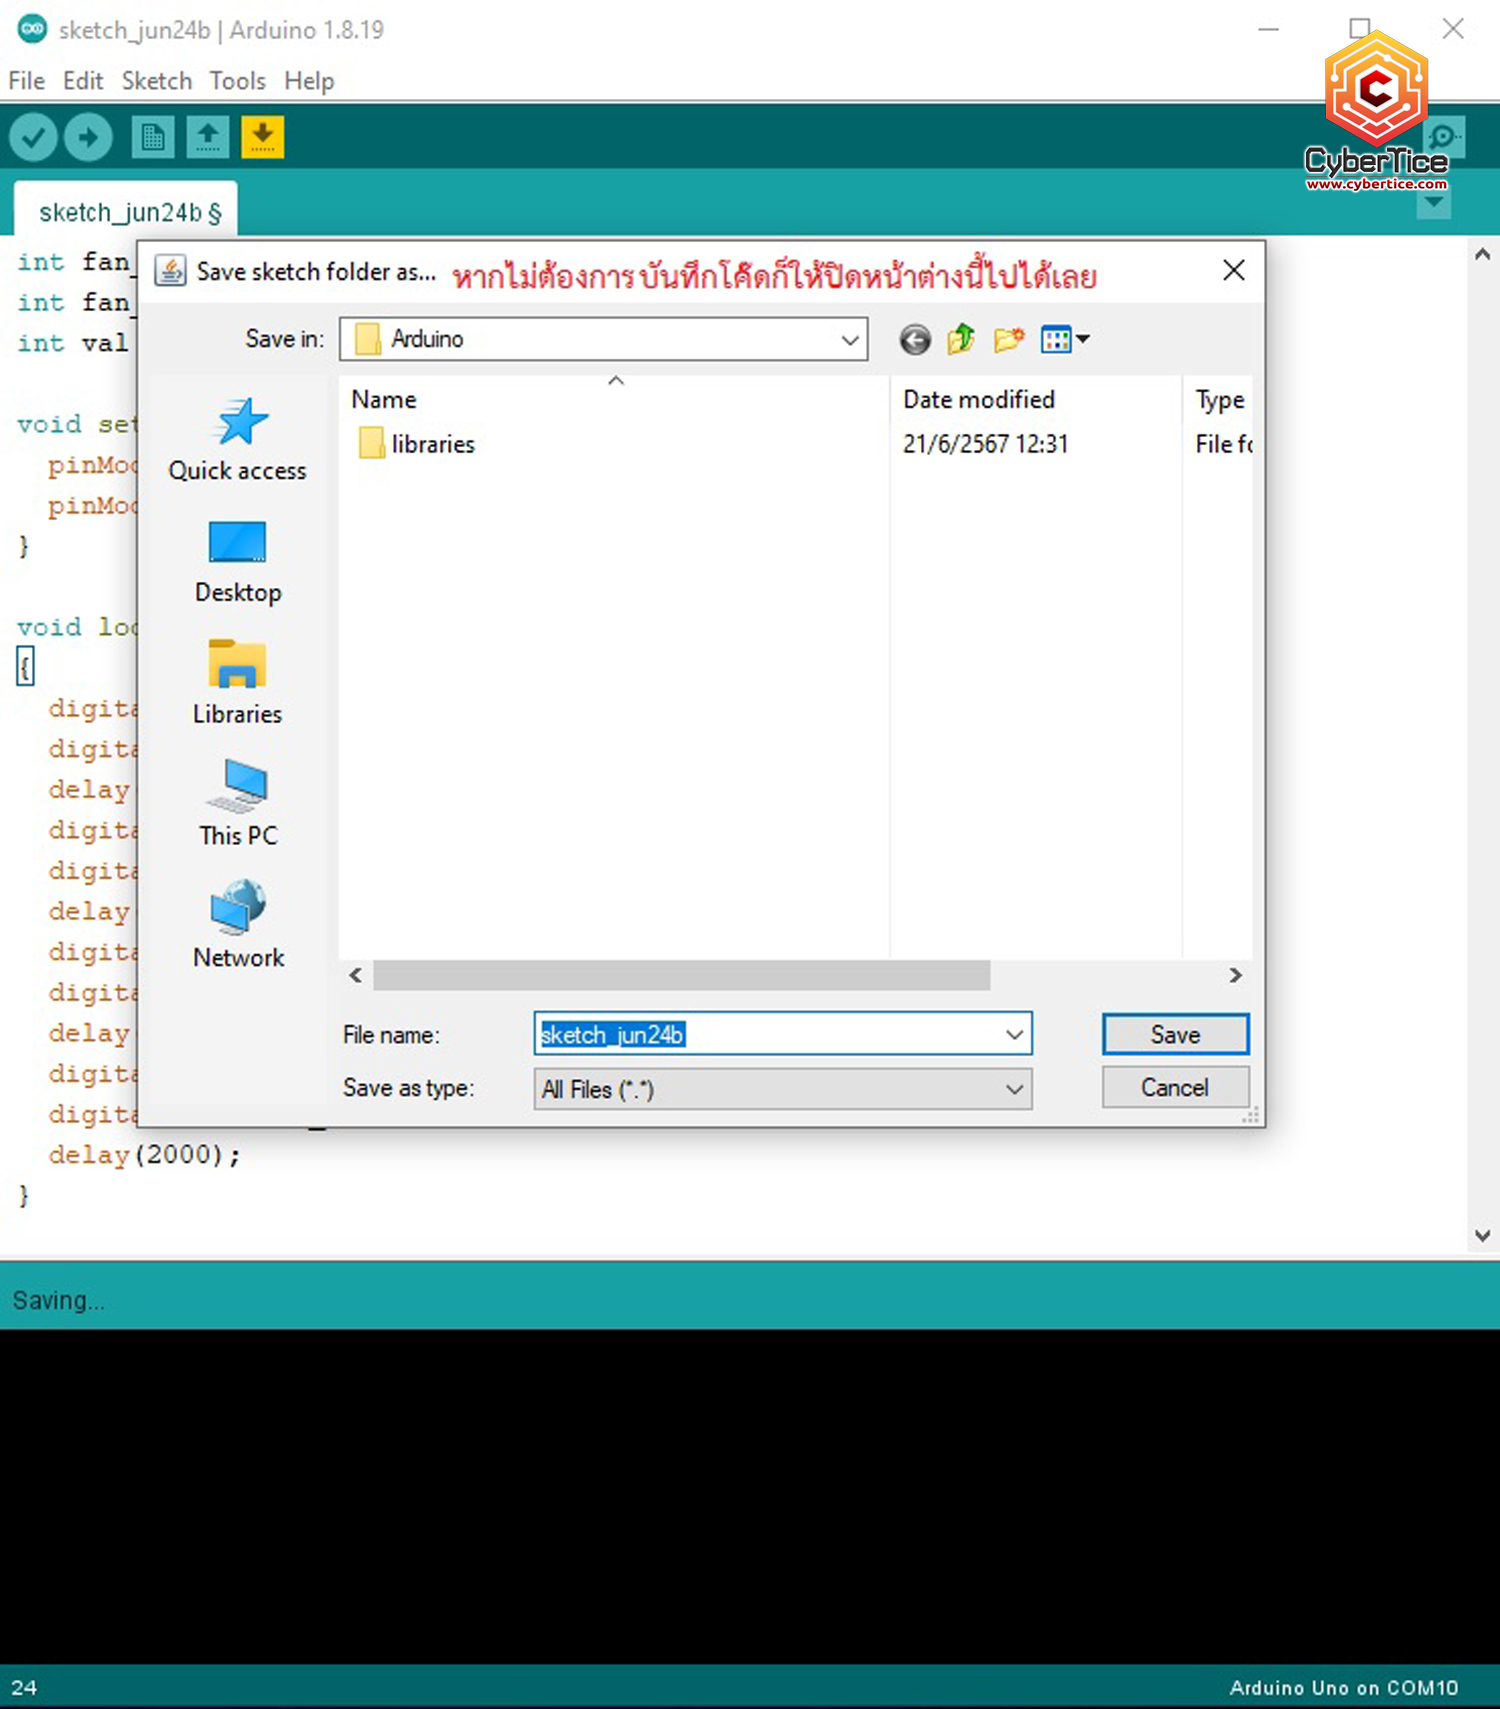
Task: Click the yellow Save sketch icon
Action: pyautogui.click(x=262, y=137)
